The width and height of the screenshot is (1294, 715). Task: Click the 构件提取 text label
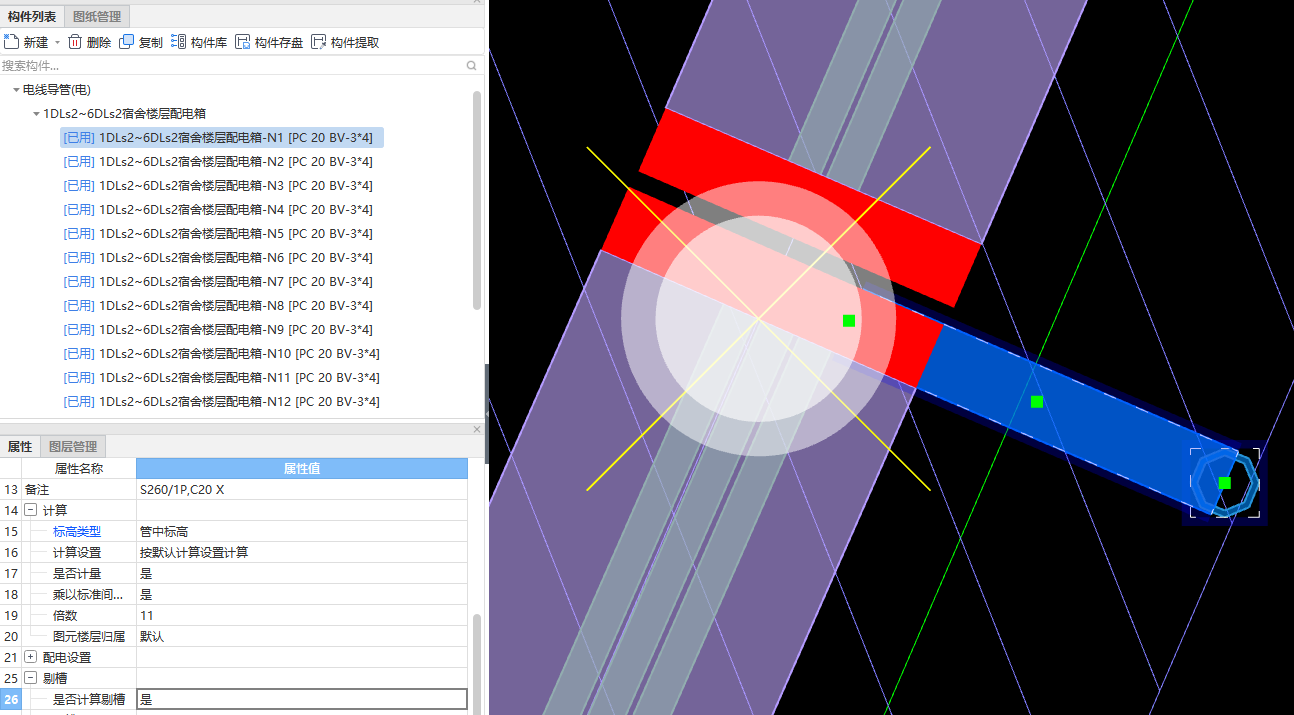click(x=355, y=43)
